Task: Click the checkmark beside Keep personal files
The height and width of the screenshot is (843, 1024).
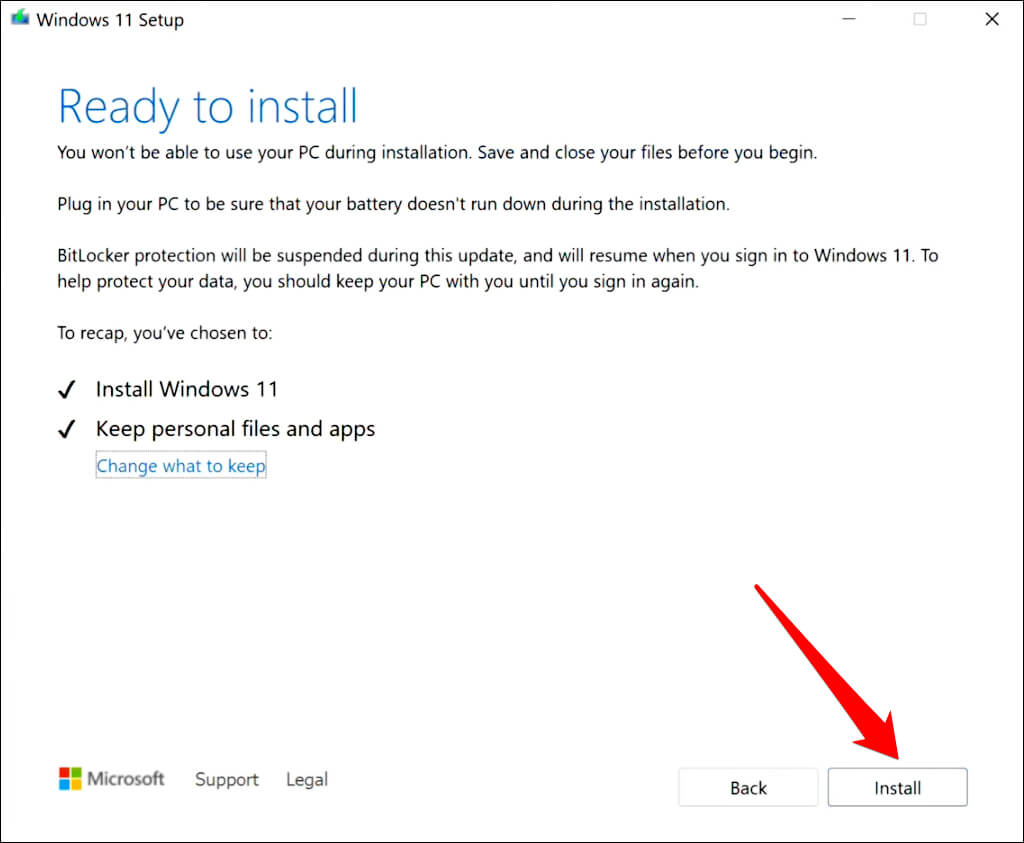Action: tap(67, 430)
